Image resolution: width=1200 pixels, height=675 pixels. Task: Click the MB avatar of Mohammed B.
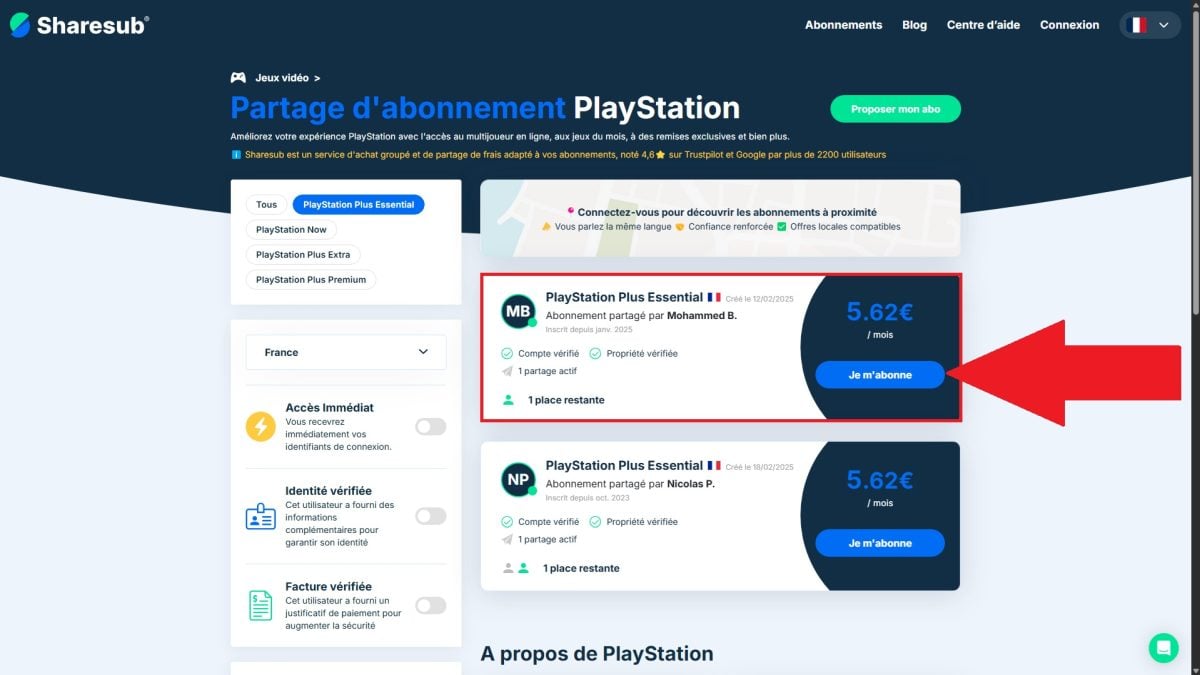coord(518,311)
